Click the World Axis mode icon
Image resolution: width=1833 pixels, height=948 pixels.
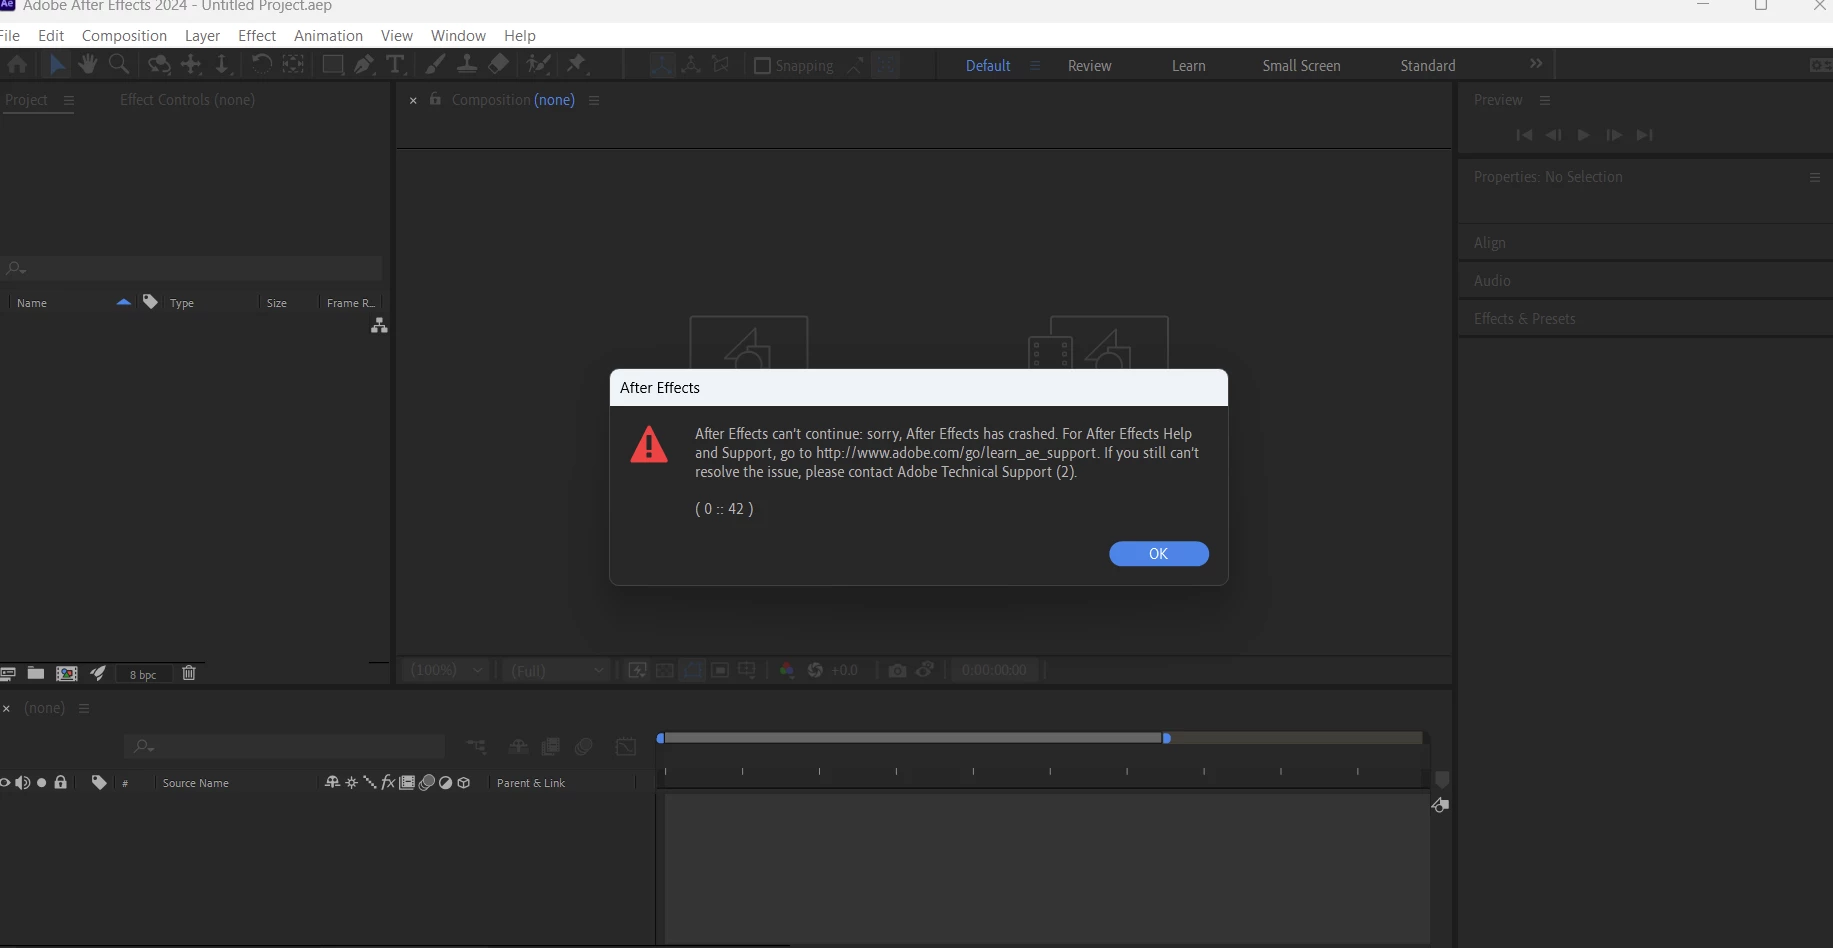691,65
